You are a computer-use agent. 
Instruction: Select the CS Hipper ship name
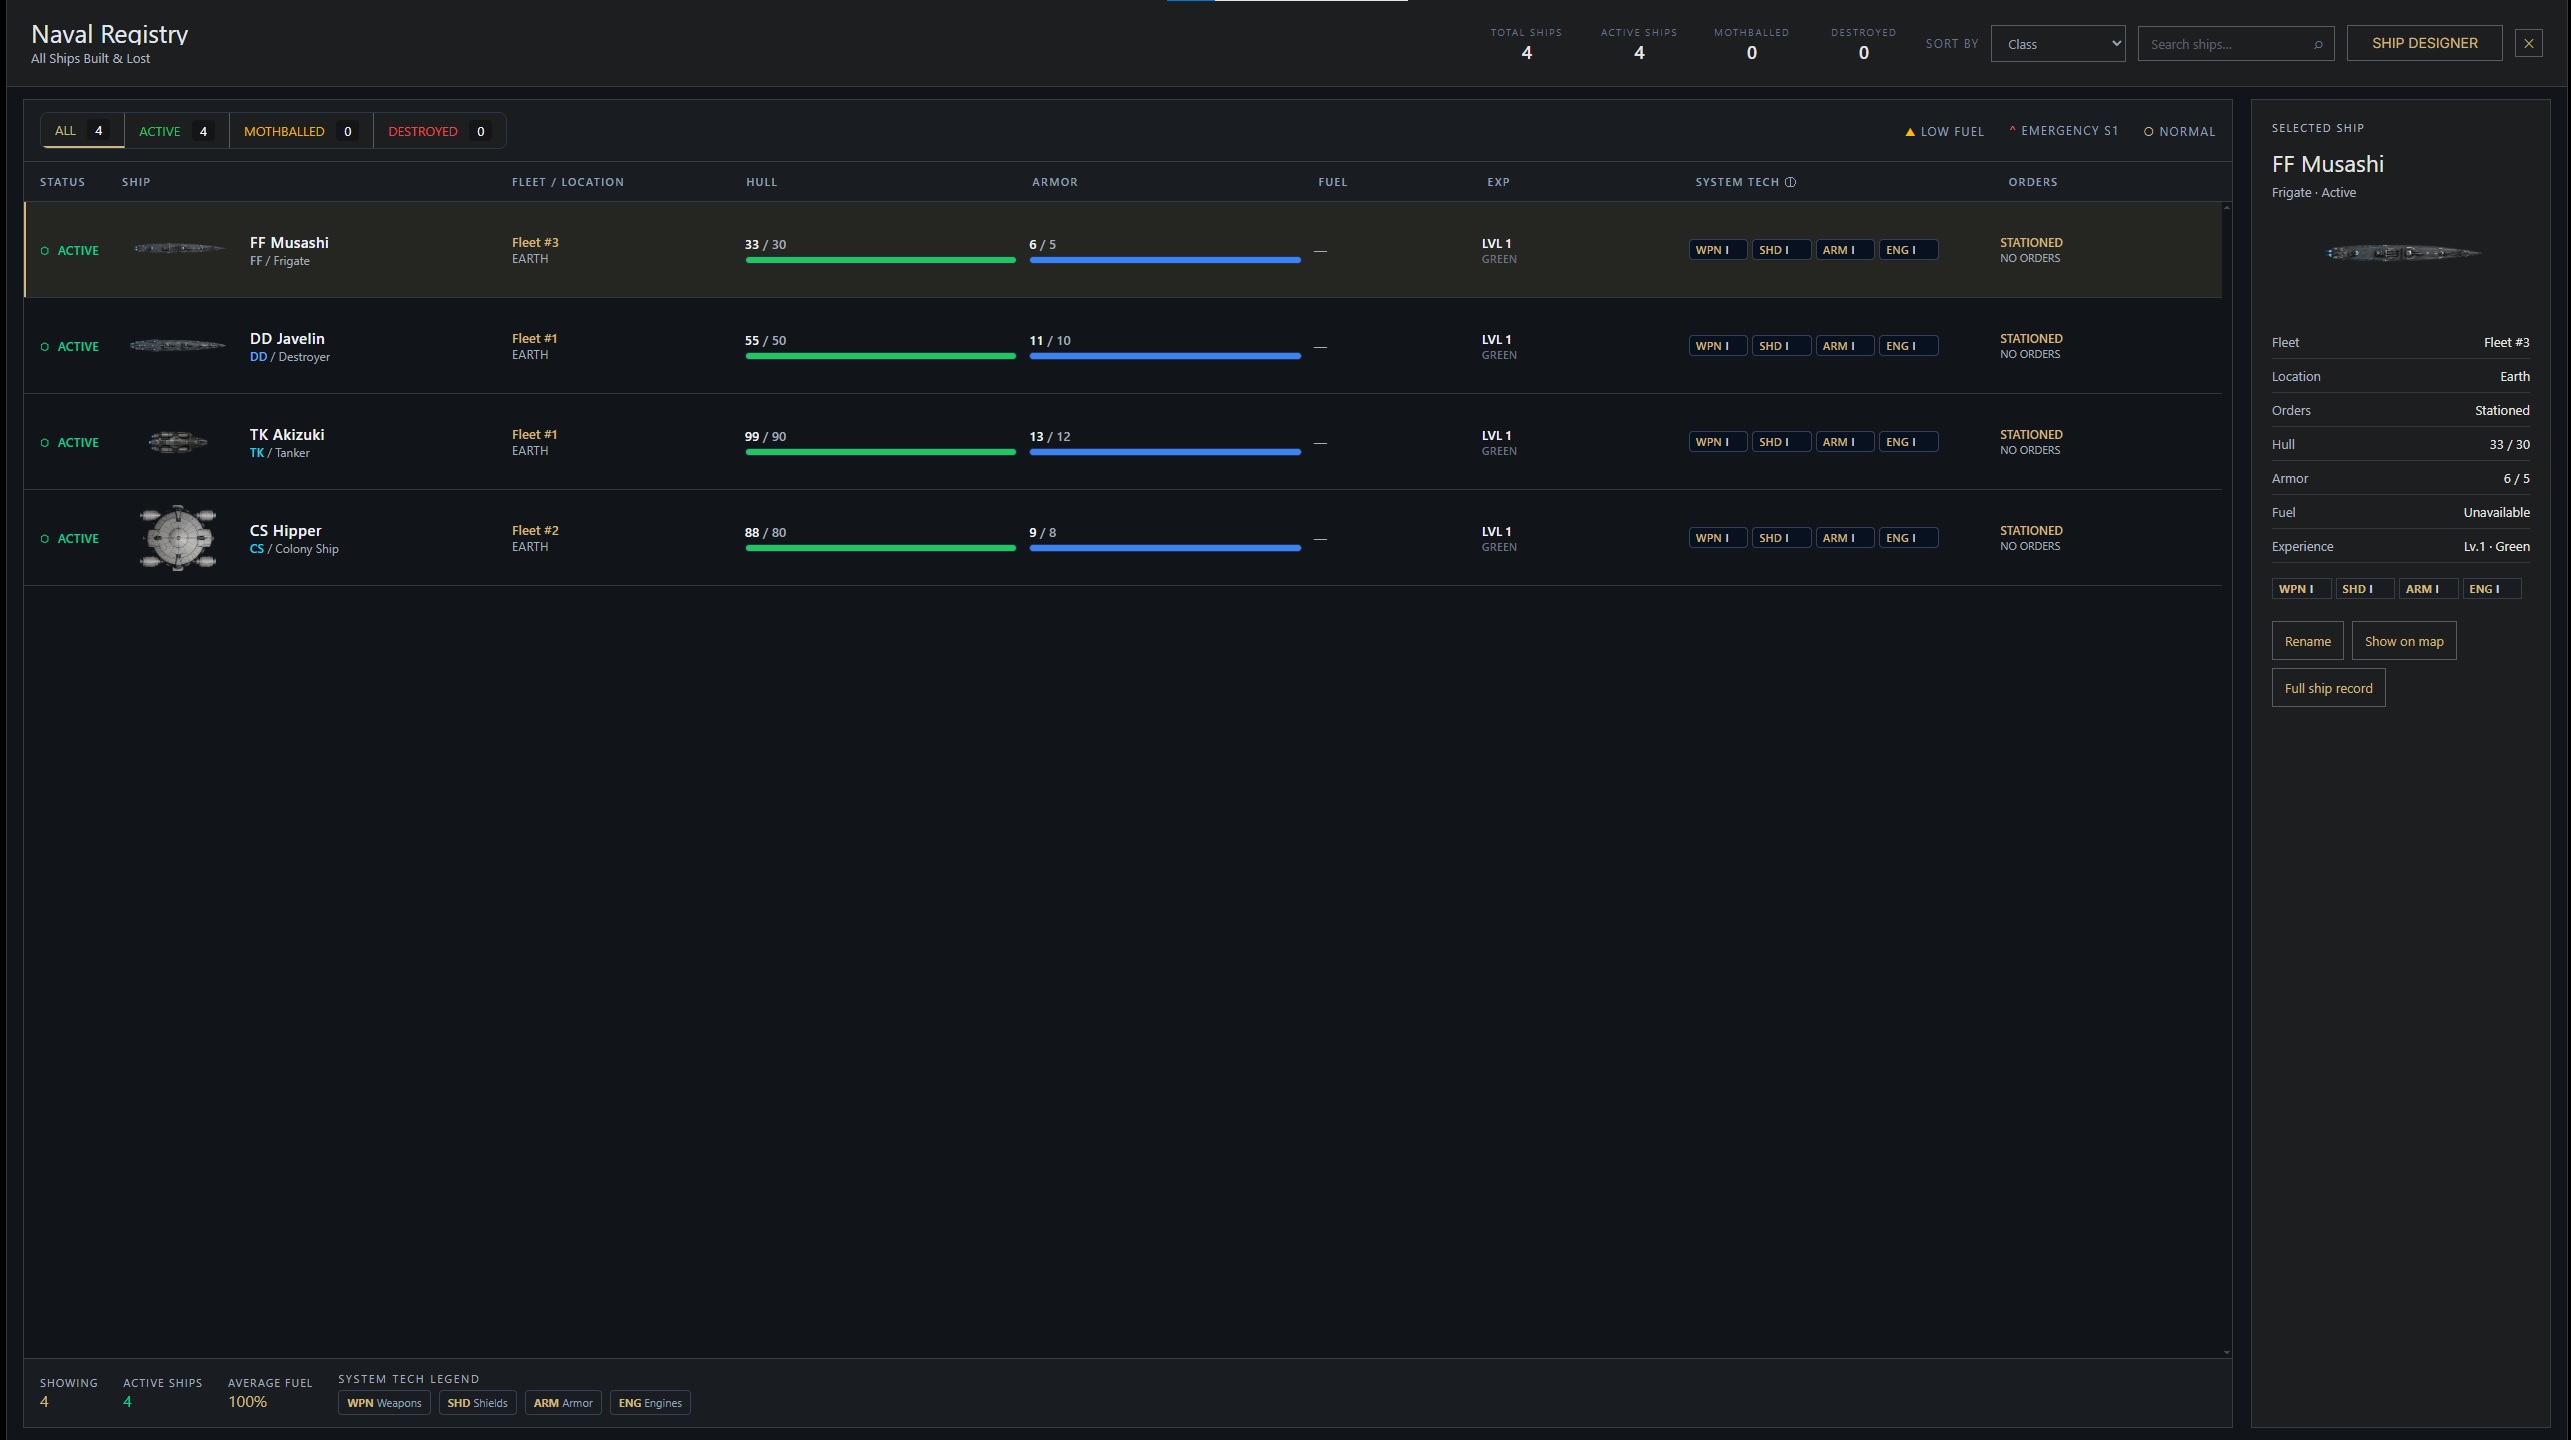pos(285,530)
